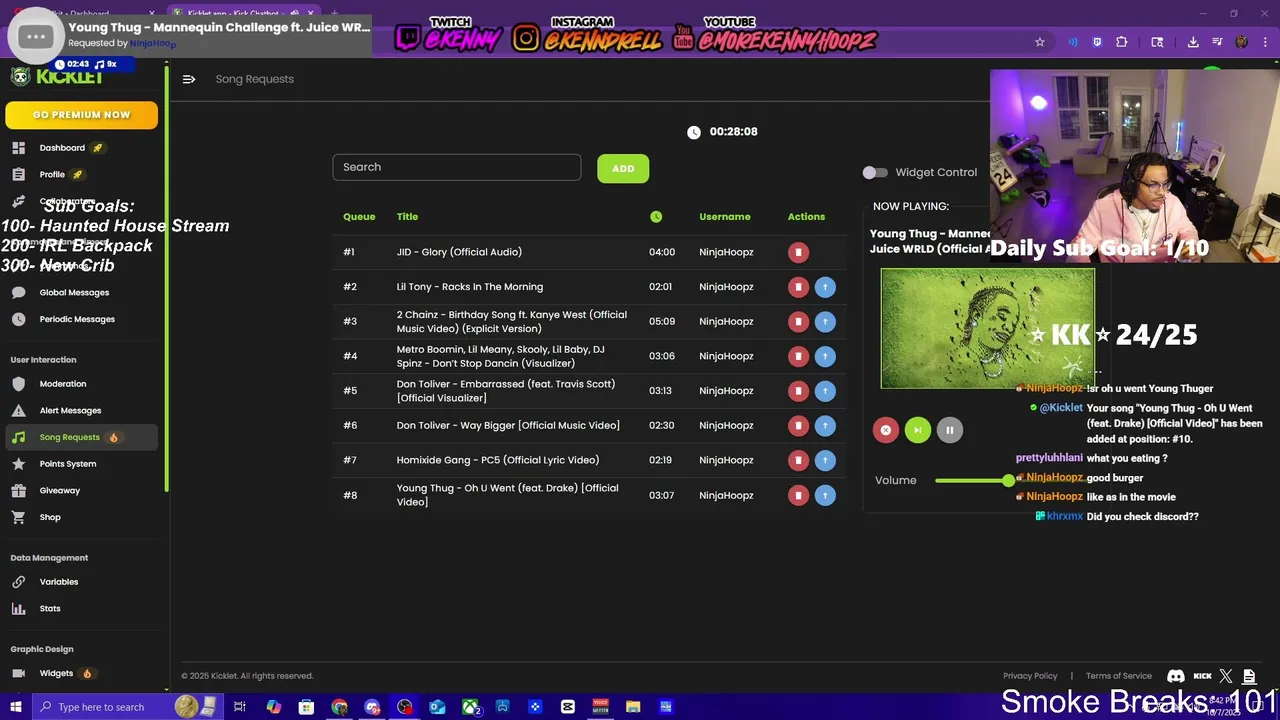Image resolution: width=1280 pixels, height=720 pixels.
Task: Open Stats under Data Management
Action: coord(82,608)
